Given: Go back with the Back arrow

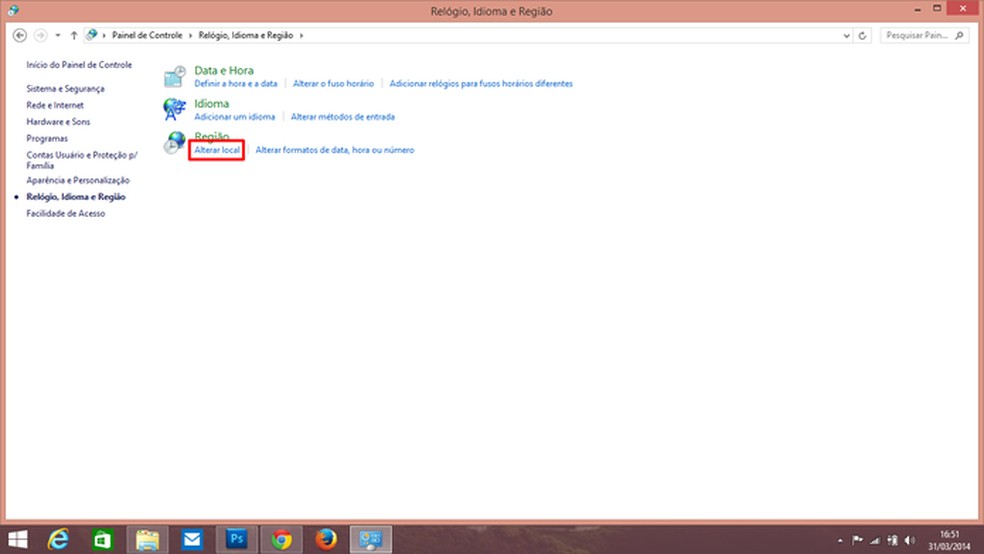Looking at the screenshot, I should click(x=19, y=35).
